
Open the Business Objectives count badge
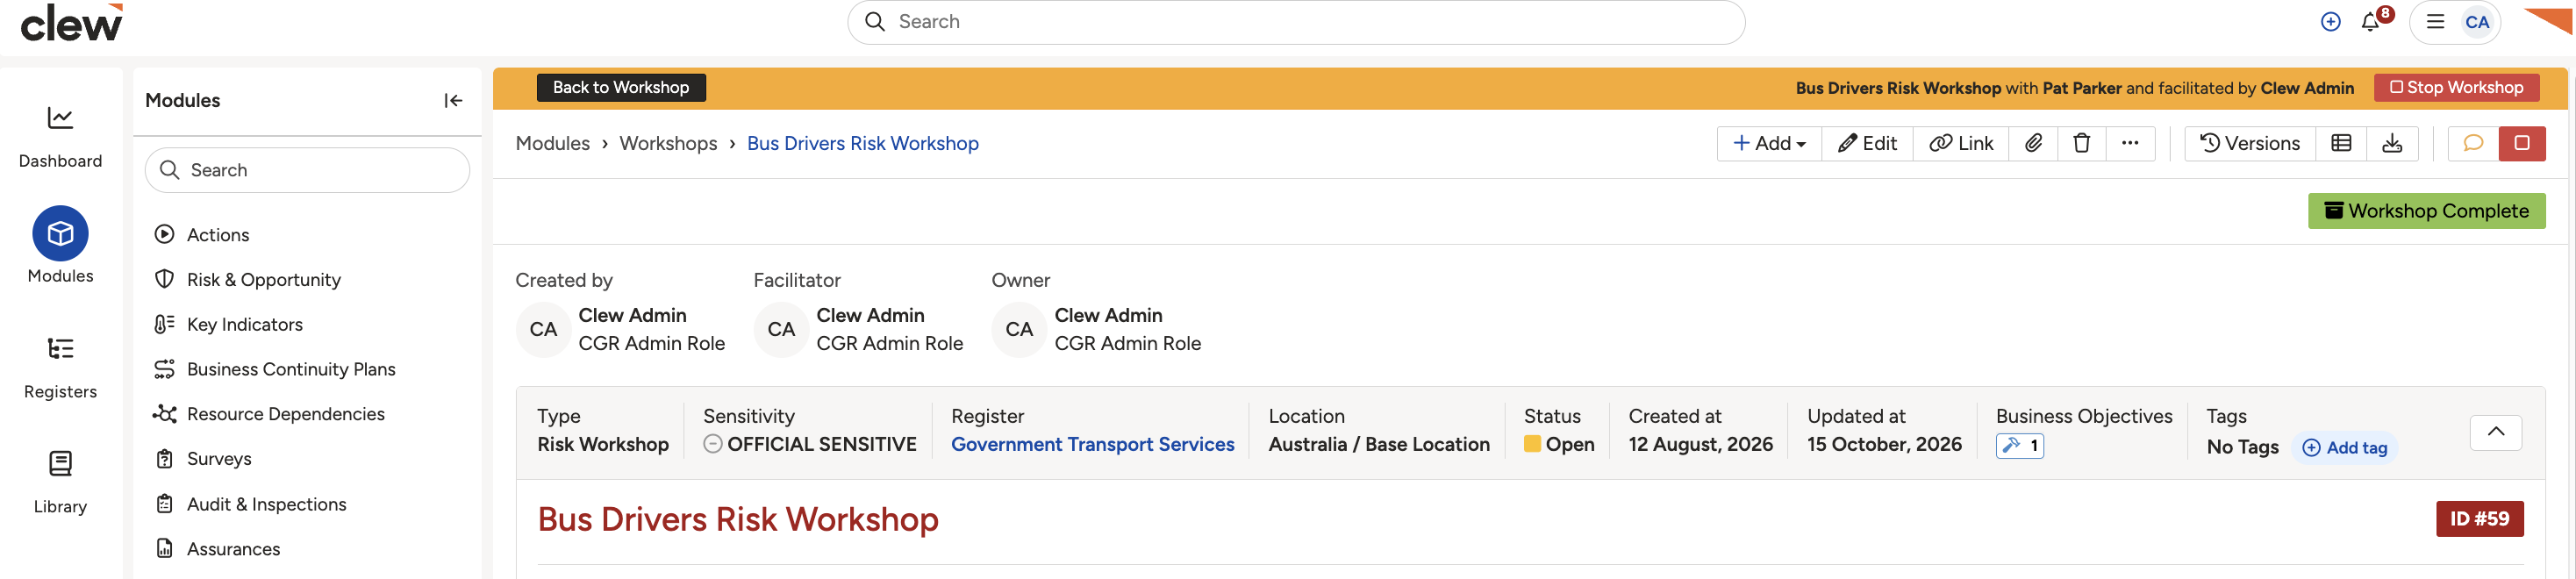point(2019,446)
